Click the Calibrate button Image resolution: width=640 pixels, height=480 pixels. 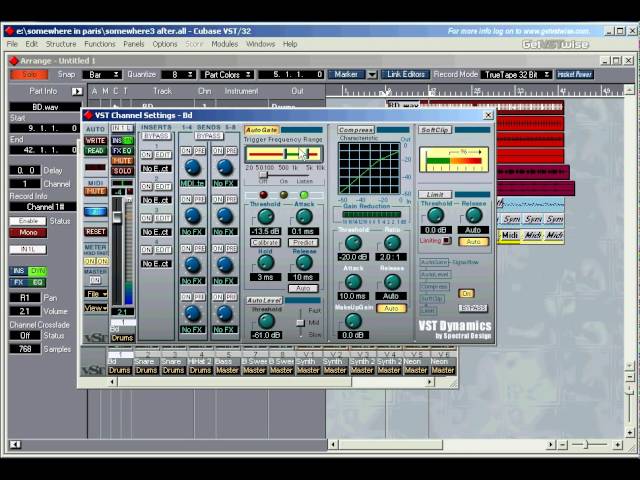pyautogui.click(x=265, y=242)
